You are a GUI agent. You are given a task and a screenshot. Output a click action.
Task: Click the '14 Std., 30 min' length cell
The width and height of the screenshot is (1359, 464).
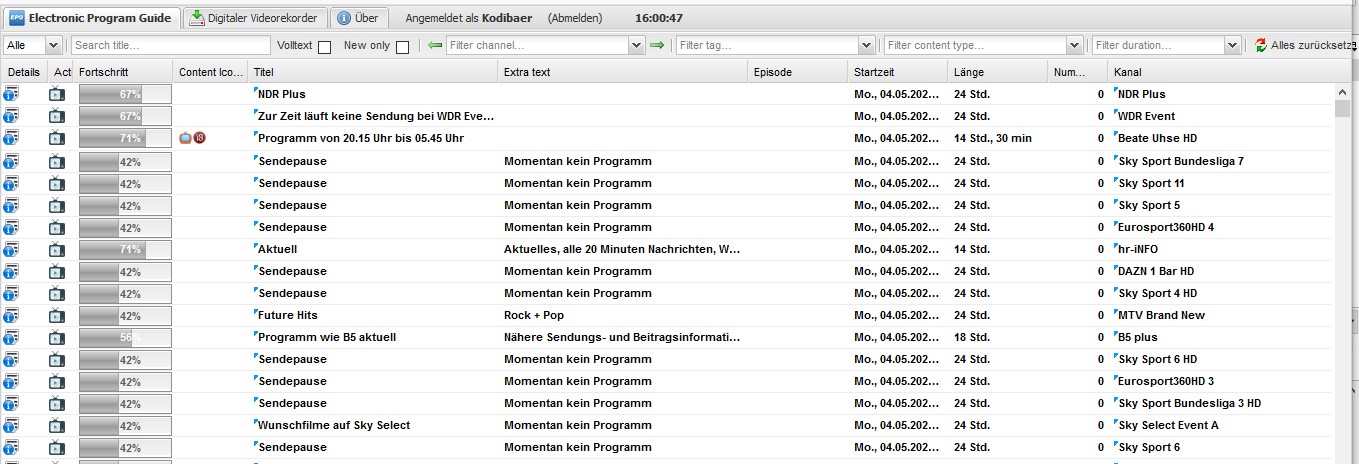(x=993, y=139)
